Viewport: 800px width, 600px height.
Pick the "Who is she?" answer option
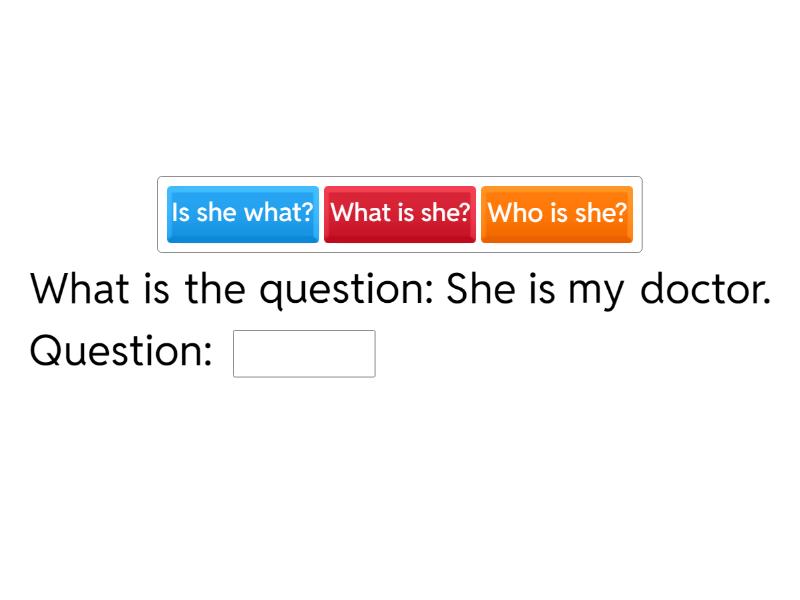pyautogui.click(x=557, y=213)
